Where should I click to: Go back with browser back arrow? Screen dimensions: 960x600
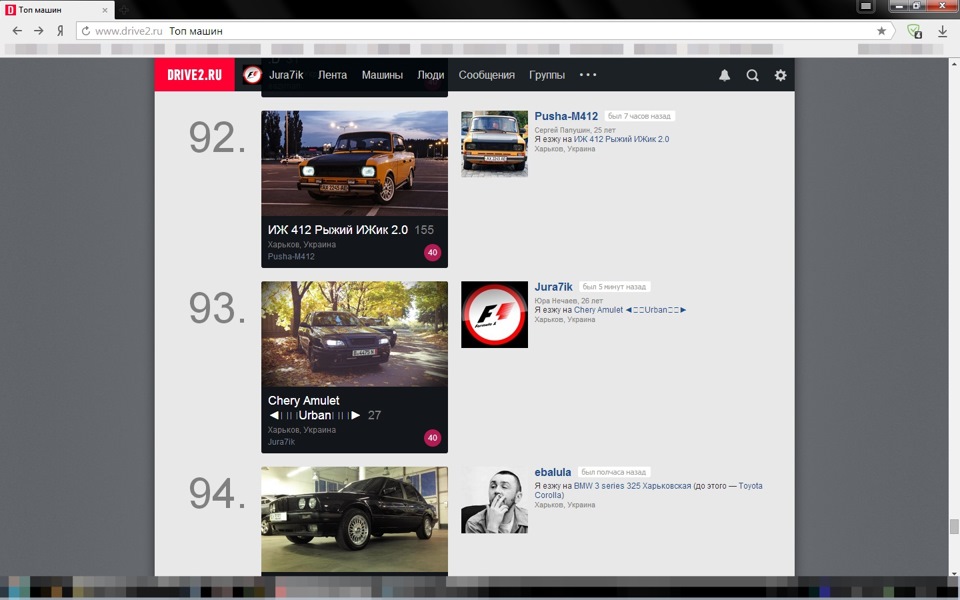pyautogui.click(x=17, y=31)
